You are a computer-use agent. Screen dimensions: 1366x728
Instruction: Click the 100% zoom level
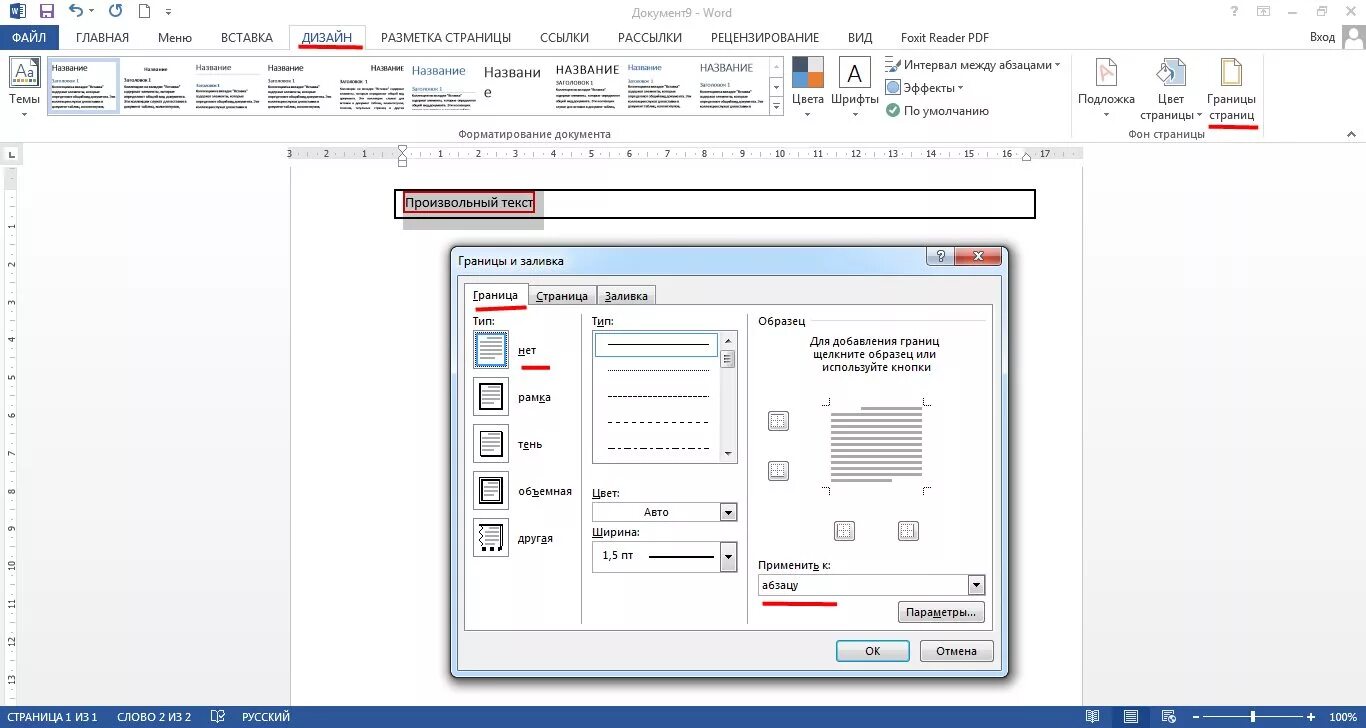point(1342,717)
